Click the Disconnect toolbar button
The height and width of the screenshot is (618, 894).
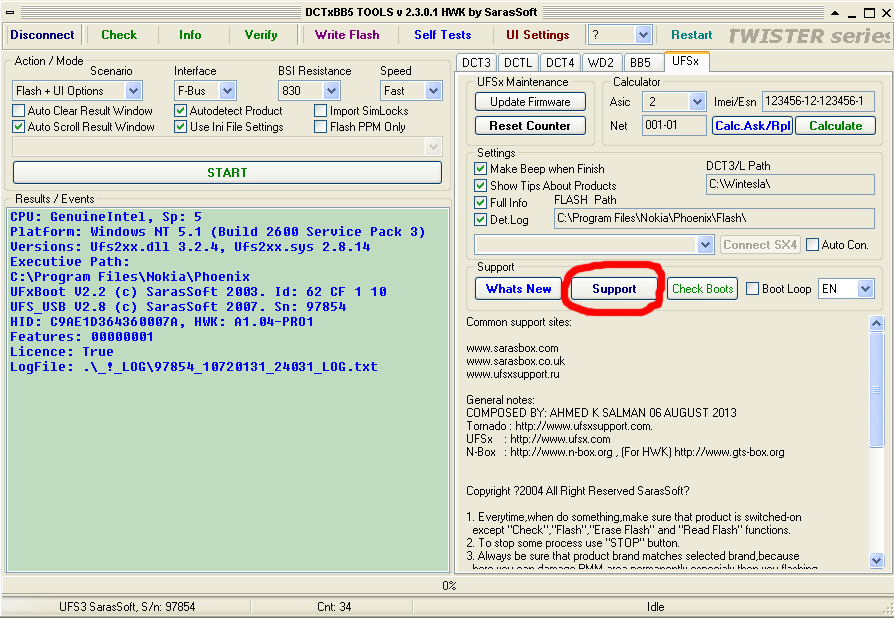pos(42,35)
